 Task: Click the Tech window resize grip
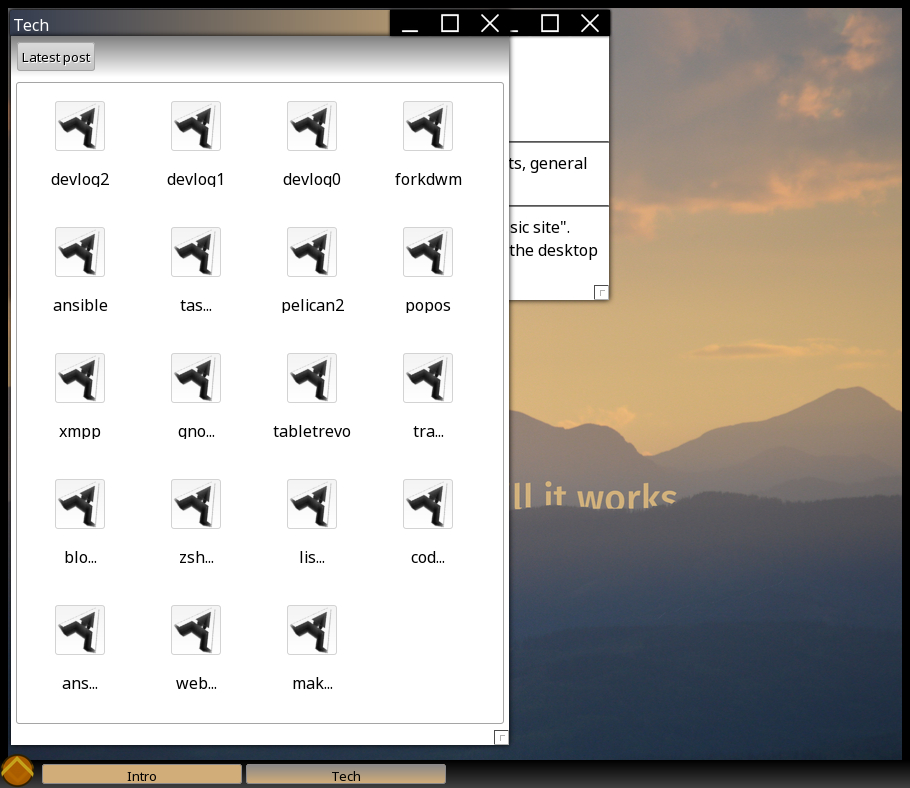[x=501, y=737]
